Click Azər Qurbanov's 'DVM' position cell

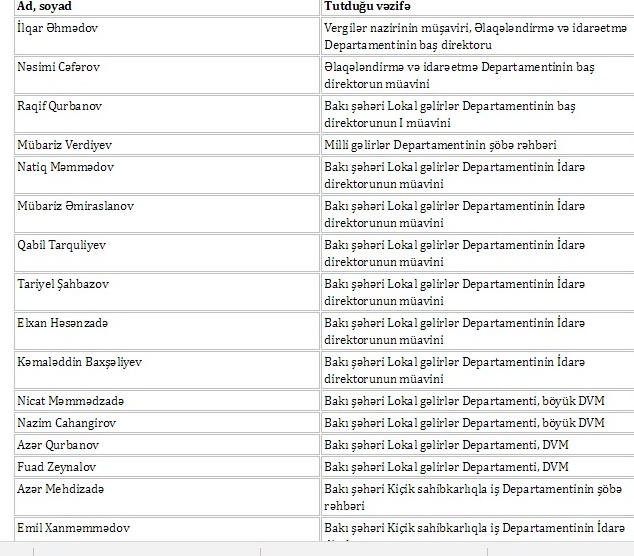coord(478,445)
